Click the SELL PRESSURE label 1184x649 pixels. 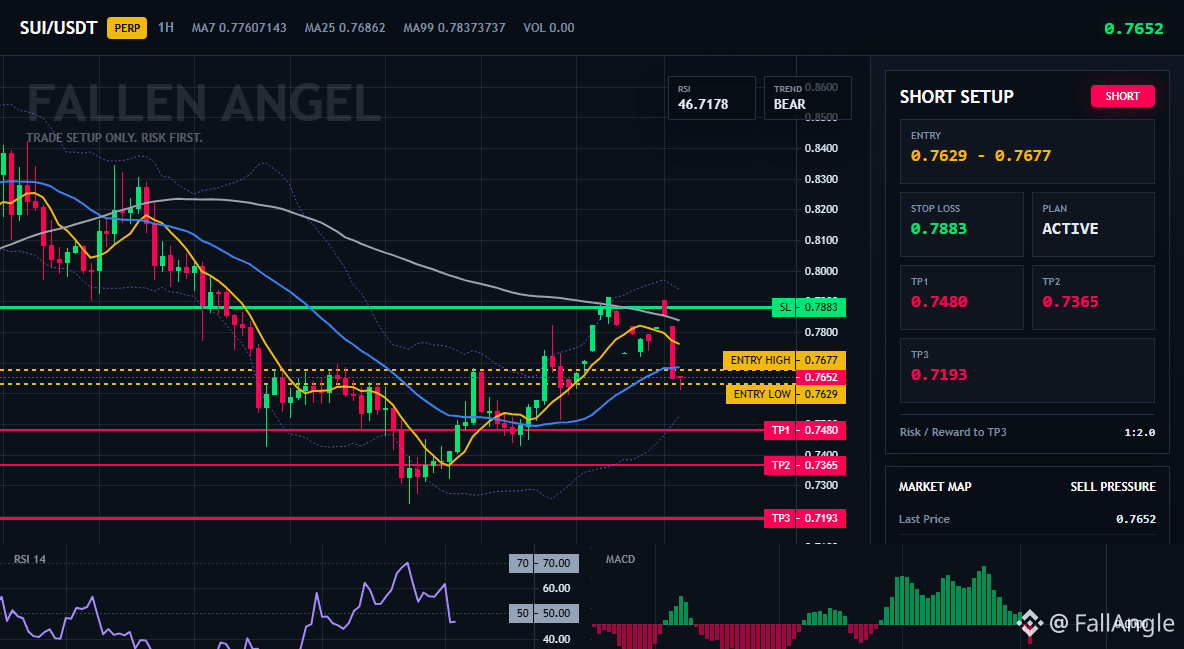[1112, 487]
